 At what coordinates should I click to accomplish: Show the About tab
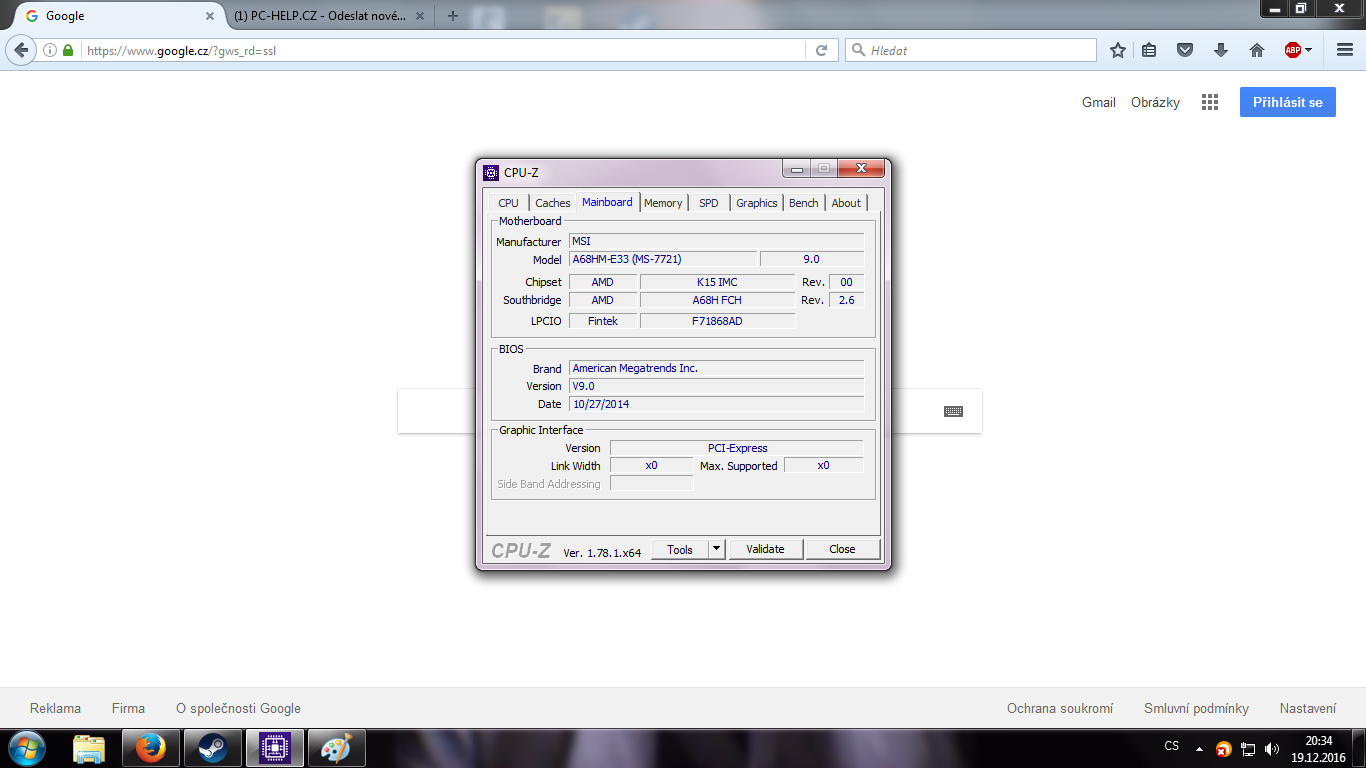pos(846,203)
